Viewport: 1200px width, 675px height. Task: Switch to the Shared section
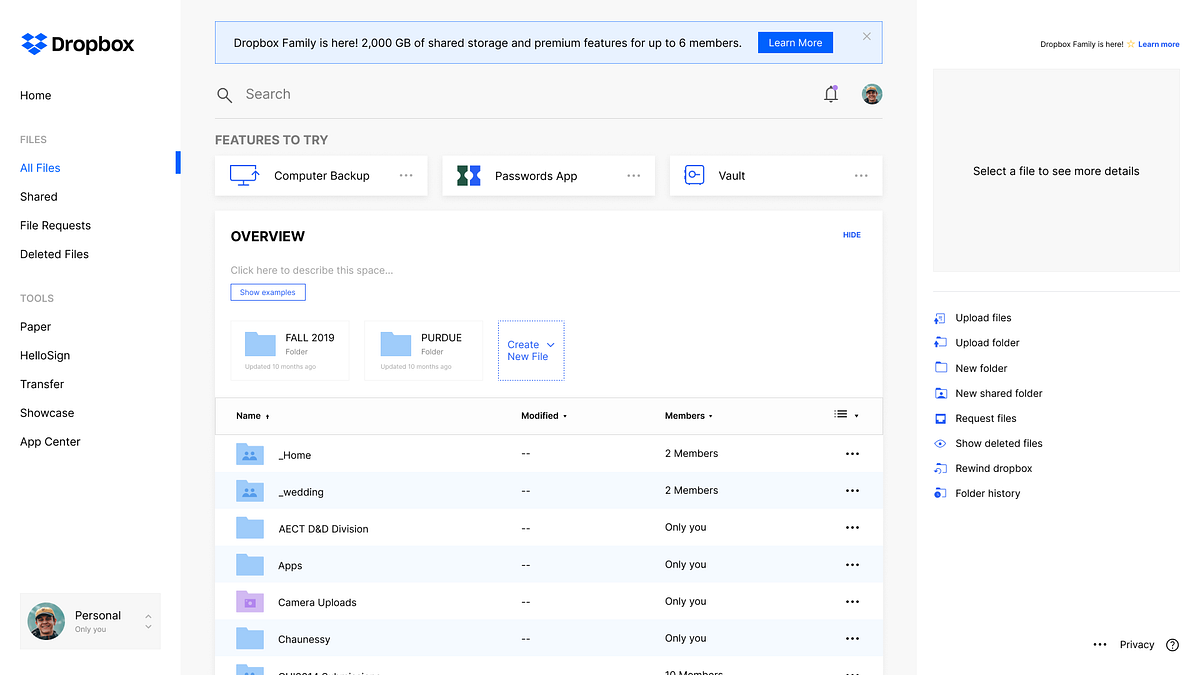38,196
